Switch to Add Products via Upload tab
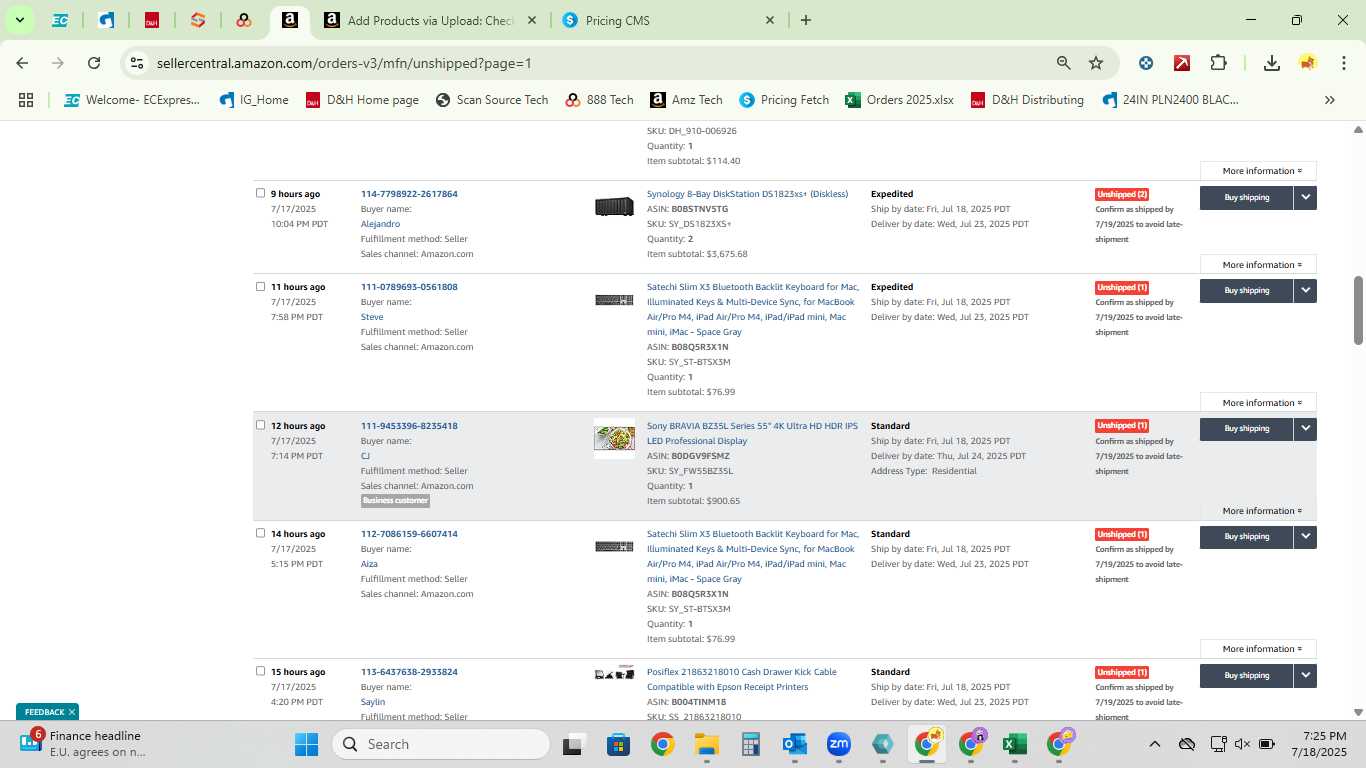This screenshot has width=1366, height=768. (x=430, y=20)
